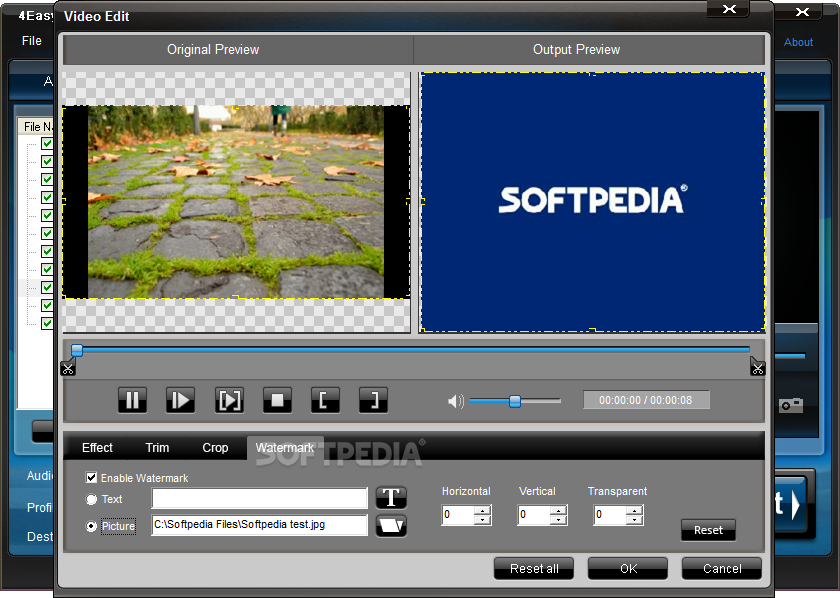Toggle the second file checkbox in file list
The height and width of the screenshot is (598, 840).
pos(47,161)
